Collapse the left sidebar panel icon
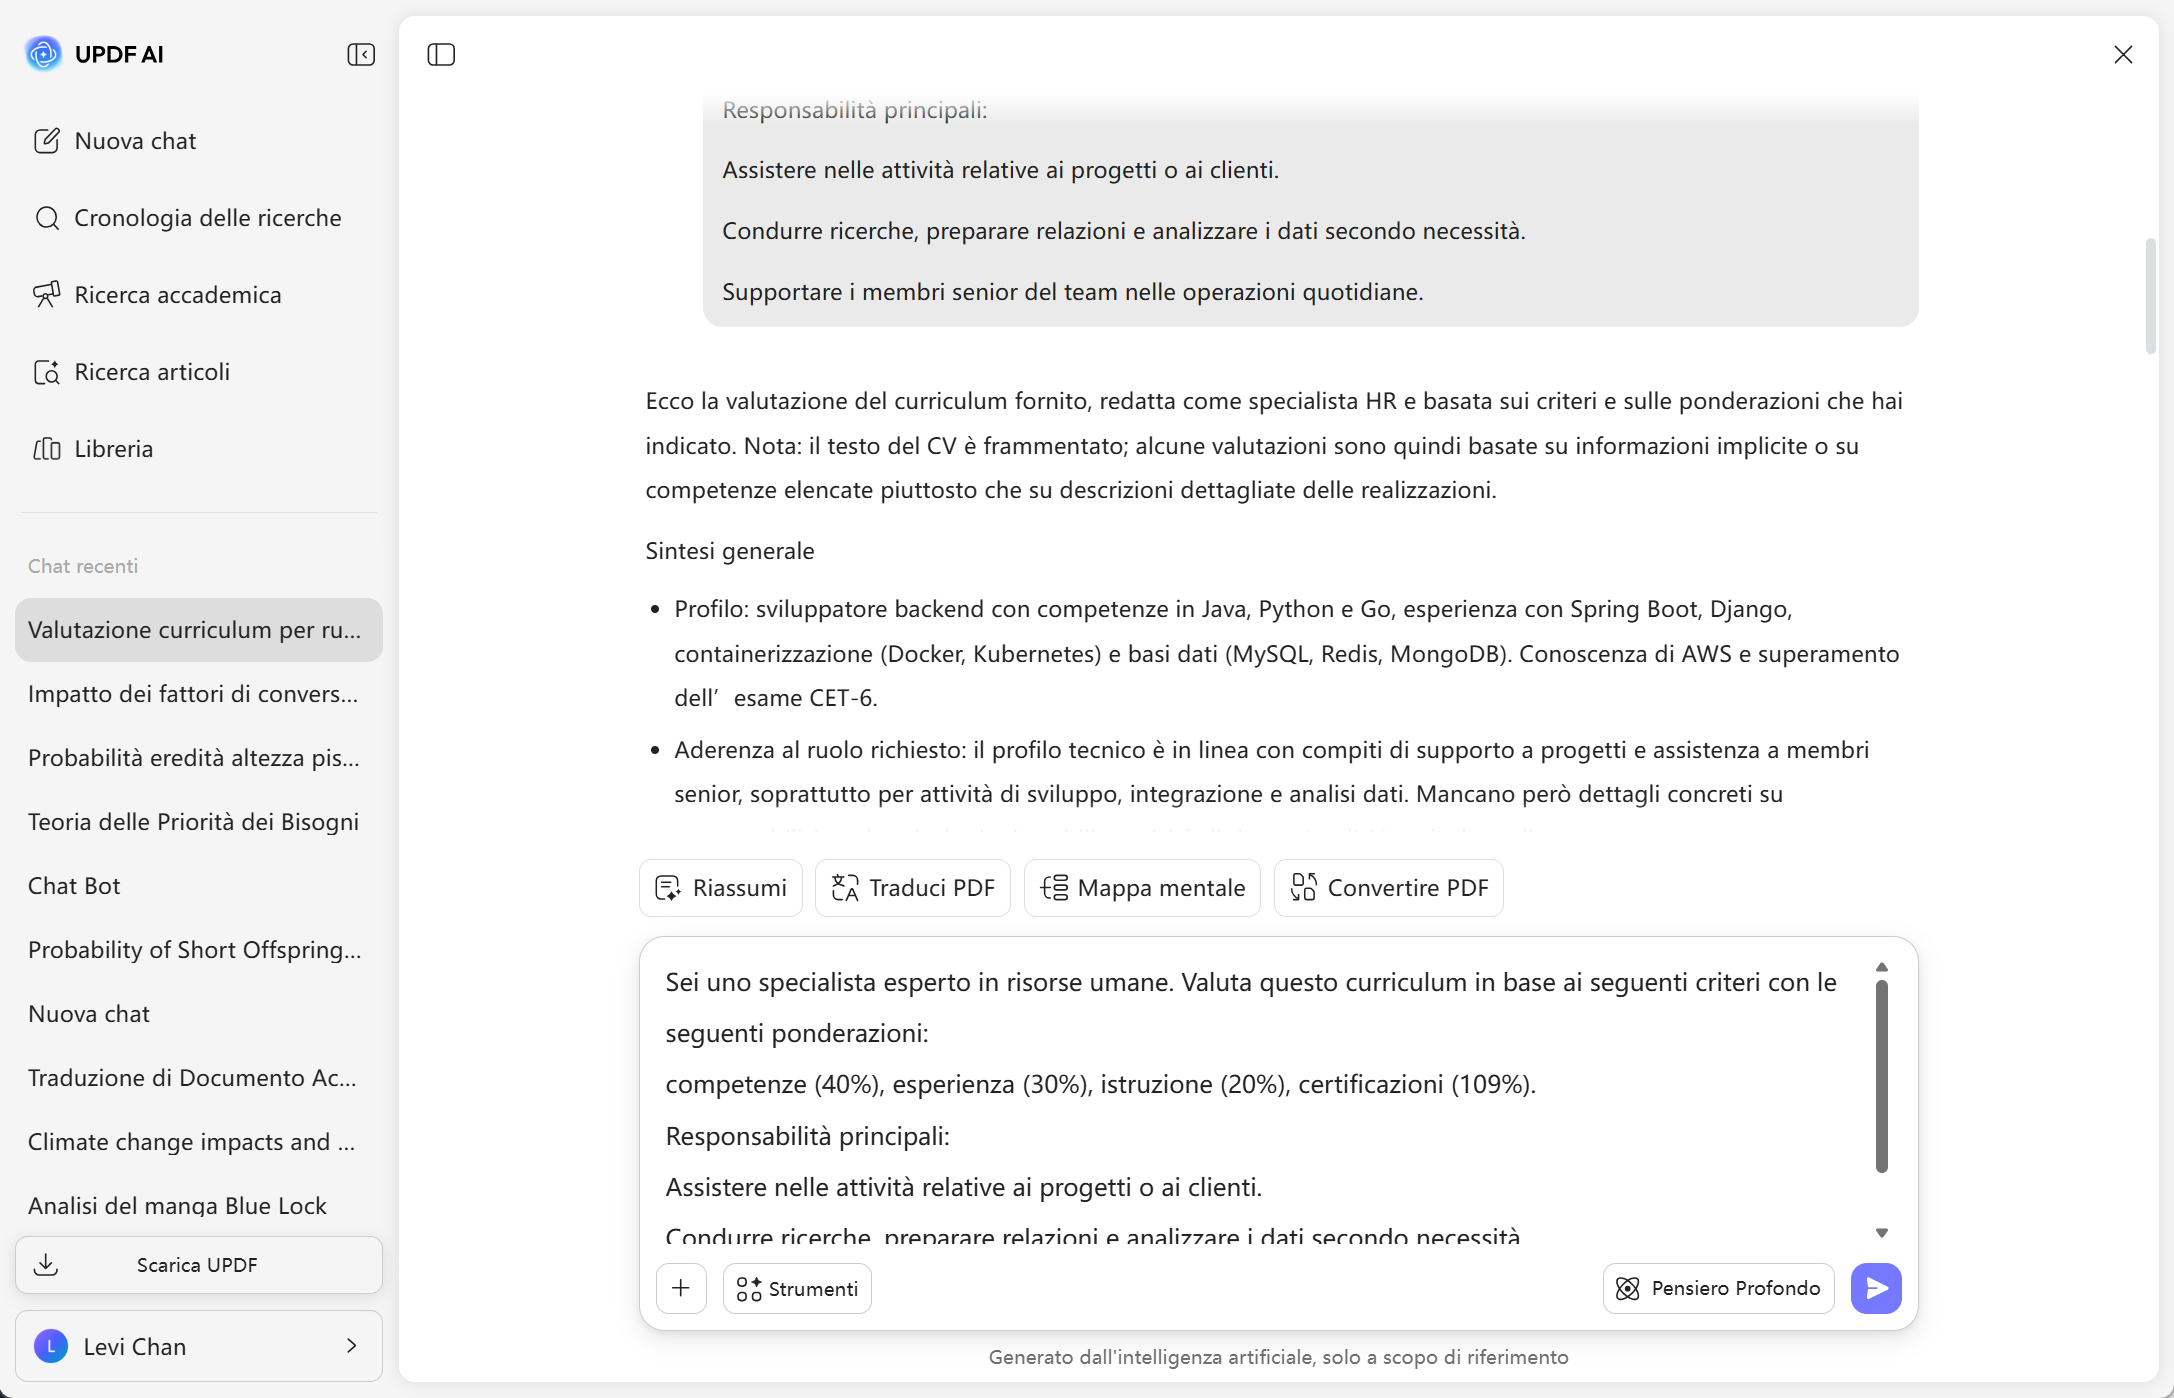The height and width of the screenshot is (1398, 2174). pyautogui.click(x=361, y=54)
